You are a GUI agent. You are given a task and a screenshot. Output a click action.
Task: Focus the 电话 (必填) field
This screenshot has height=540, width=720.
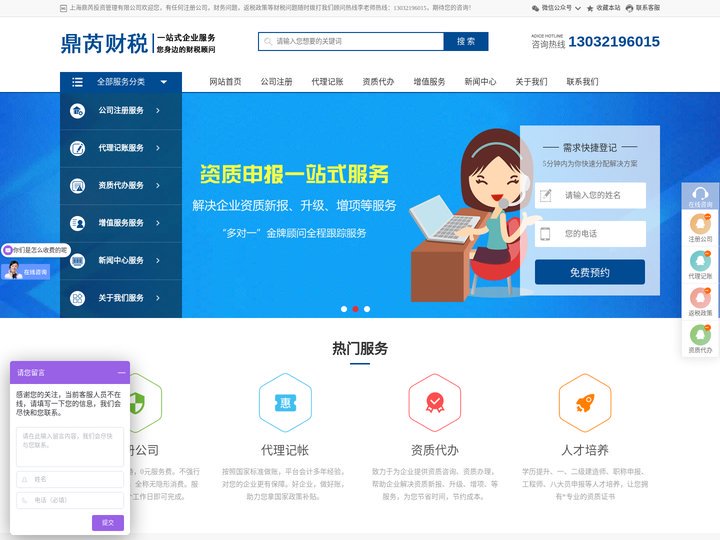coord(70,500)
